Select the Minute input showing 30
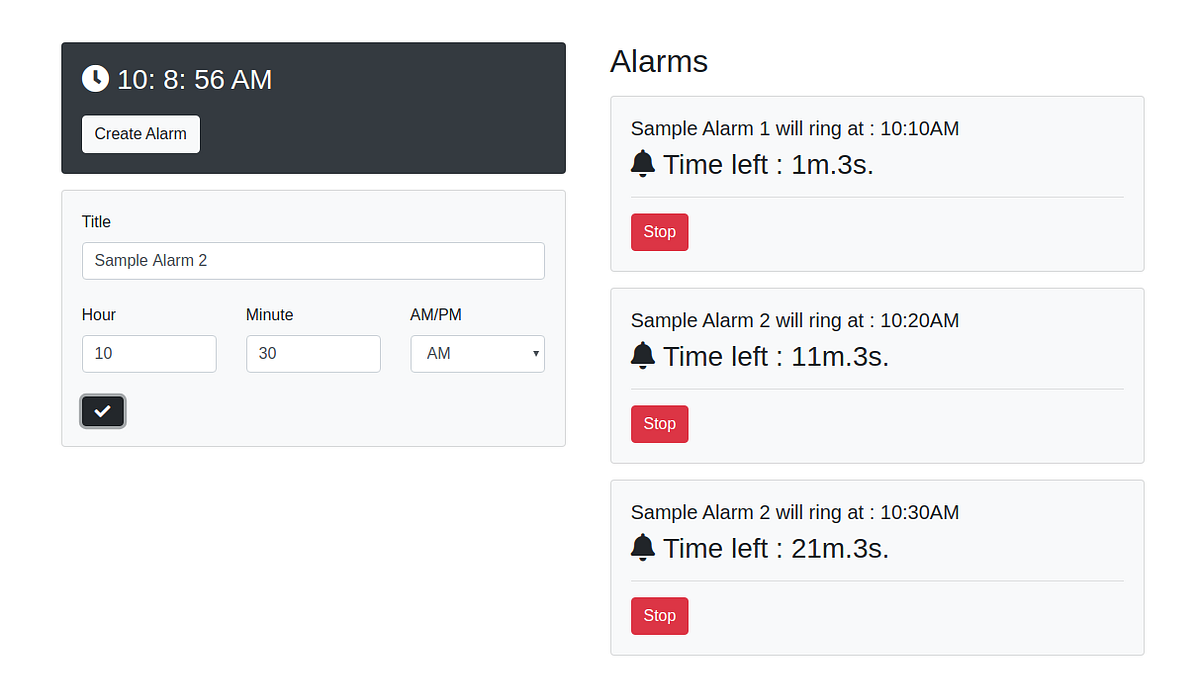Viewport: 1200px width, 694px height. tap(313, 353)
